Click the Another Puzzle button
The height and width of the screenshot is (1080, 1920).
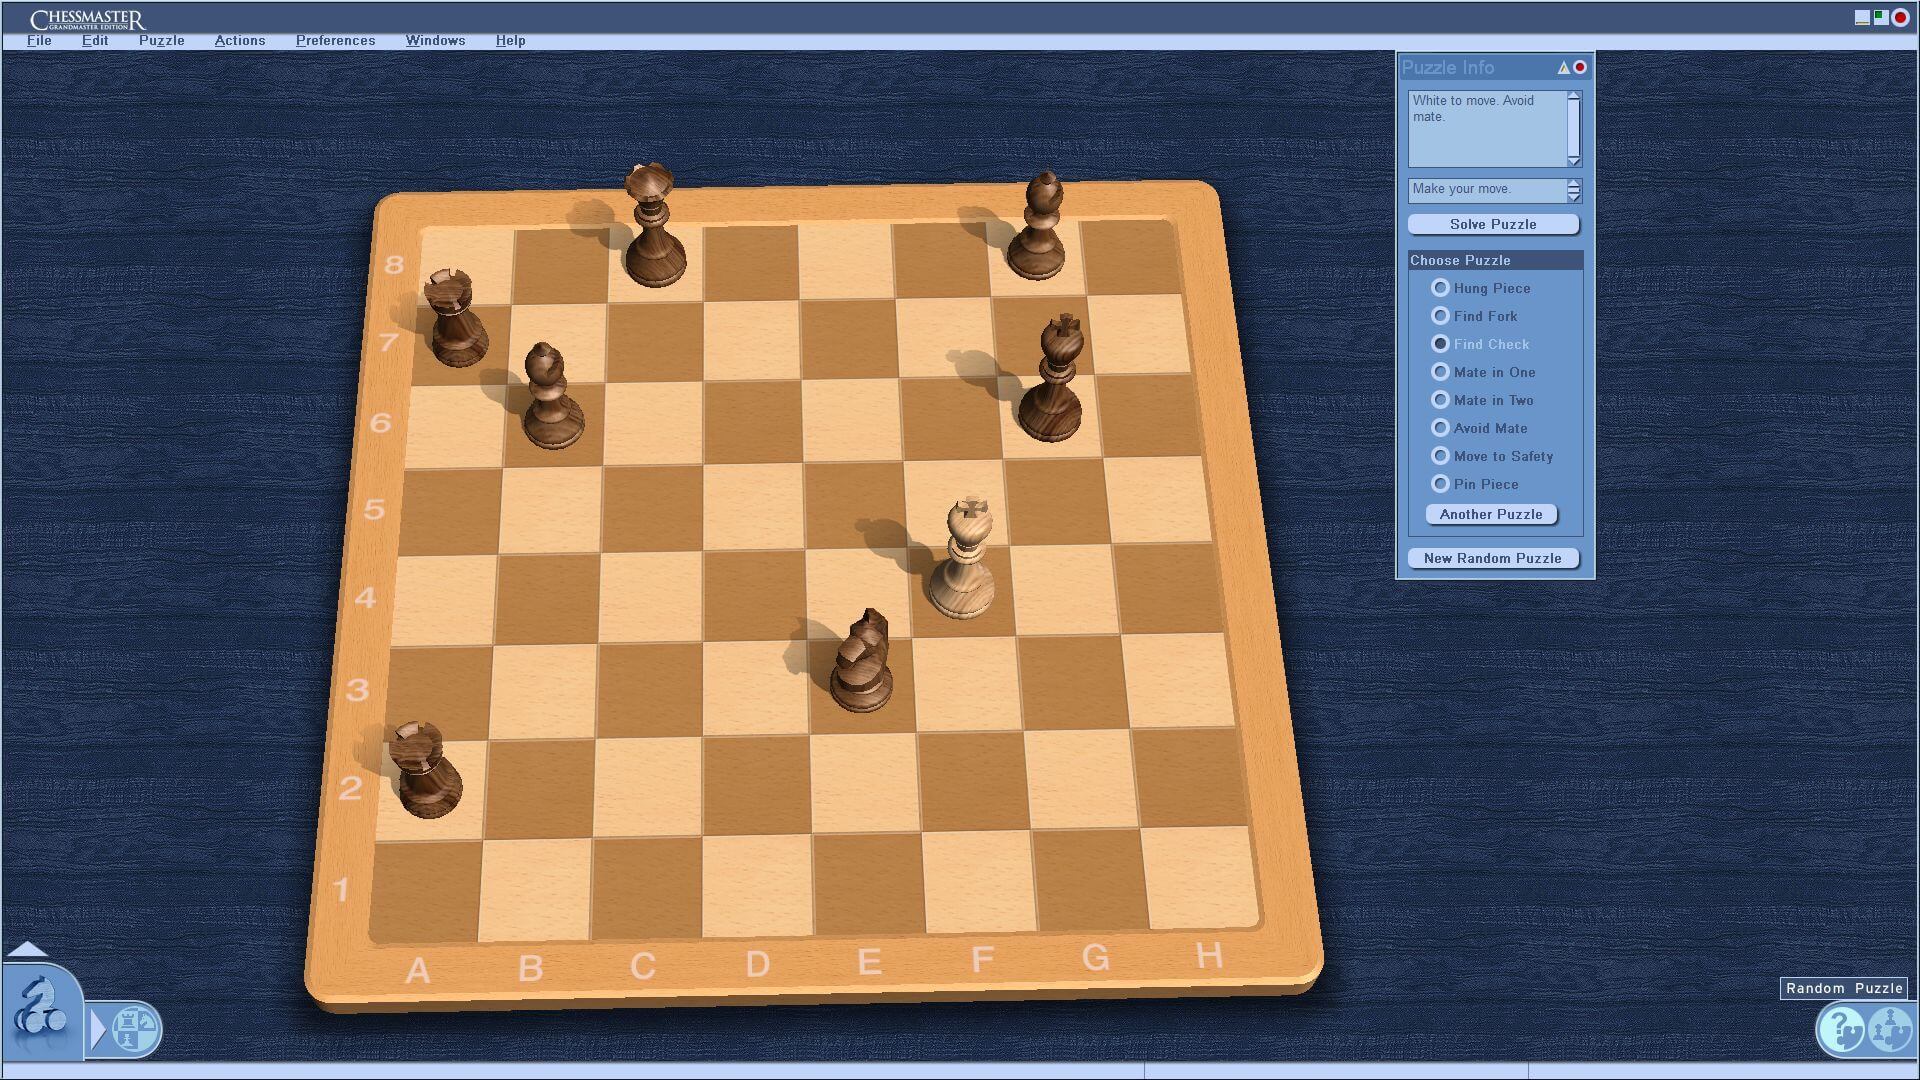(x=1493, y=514)
